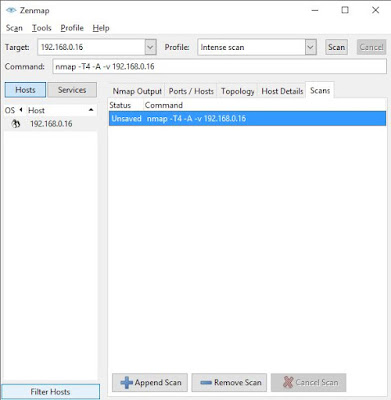Click the greyed Cancel button

[x=371, y=47]
